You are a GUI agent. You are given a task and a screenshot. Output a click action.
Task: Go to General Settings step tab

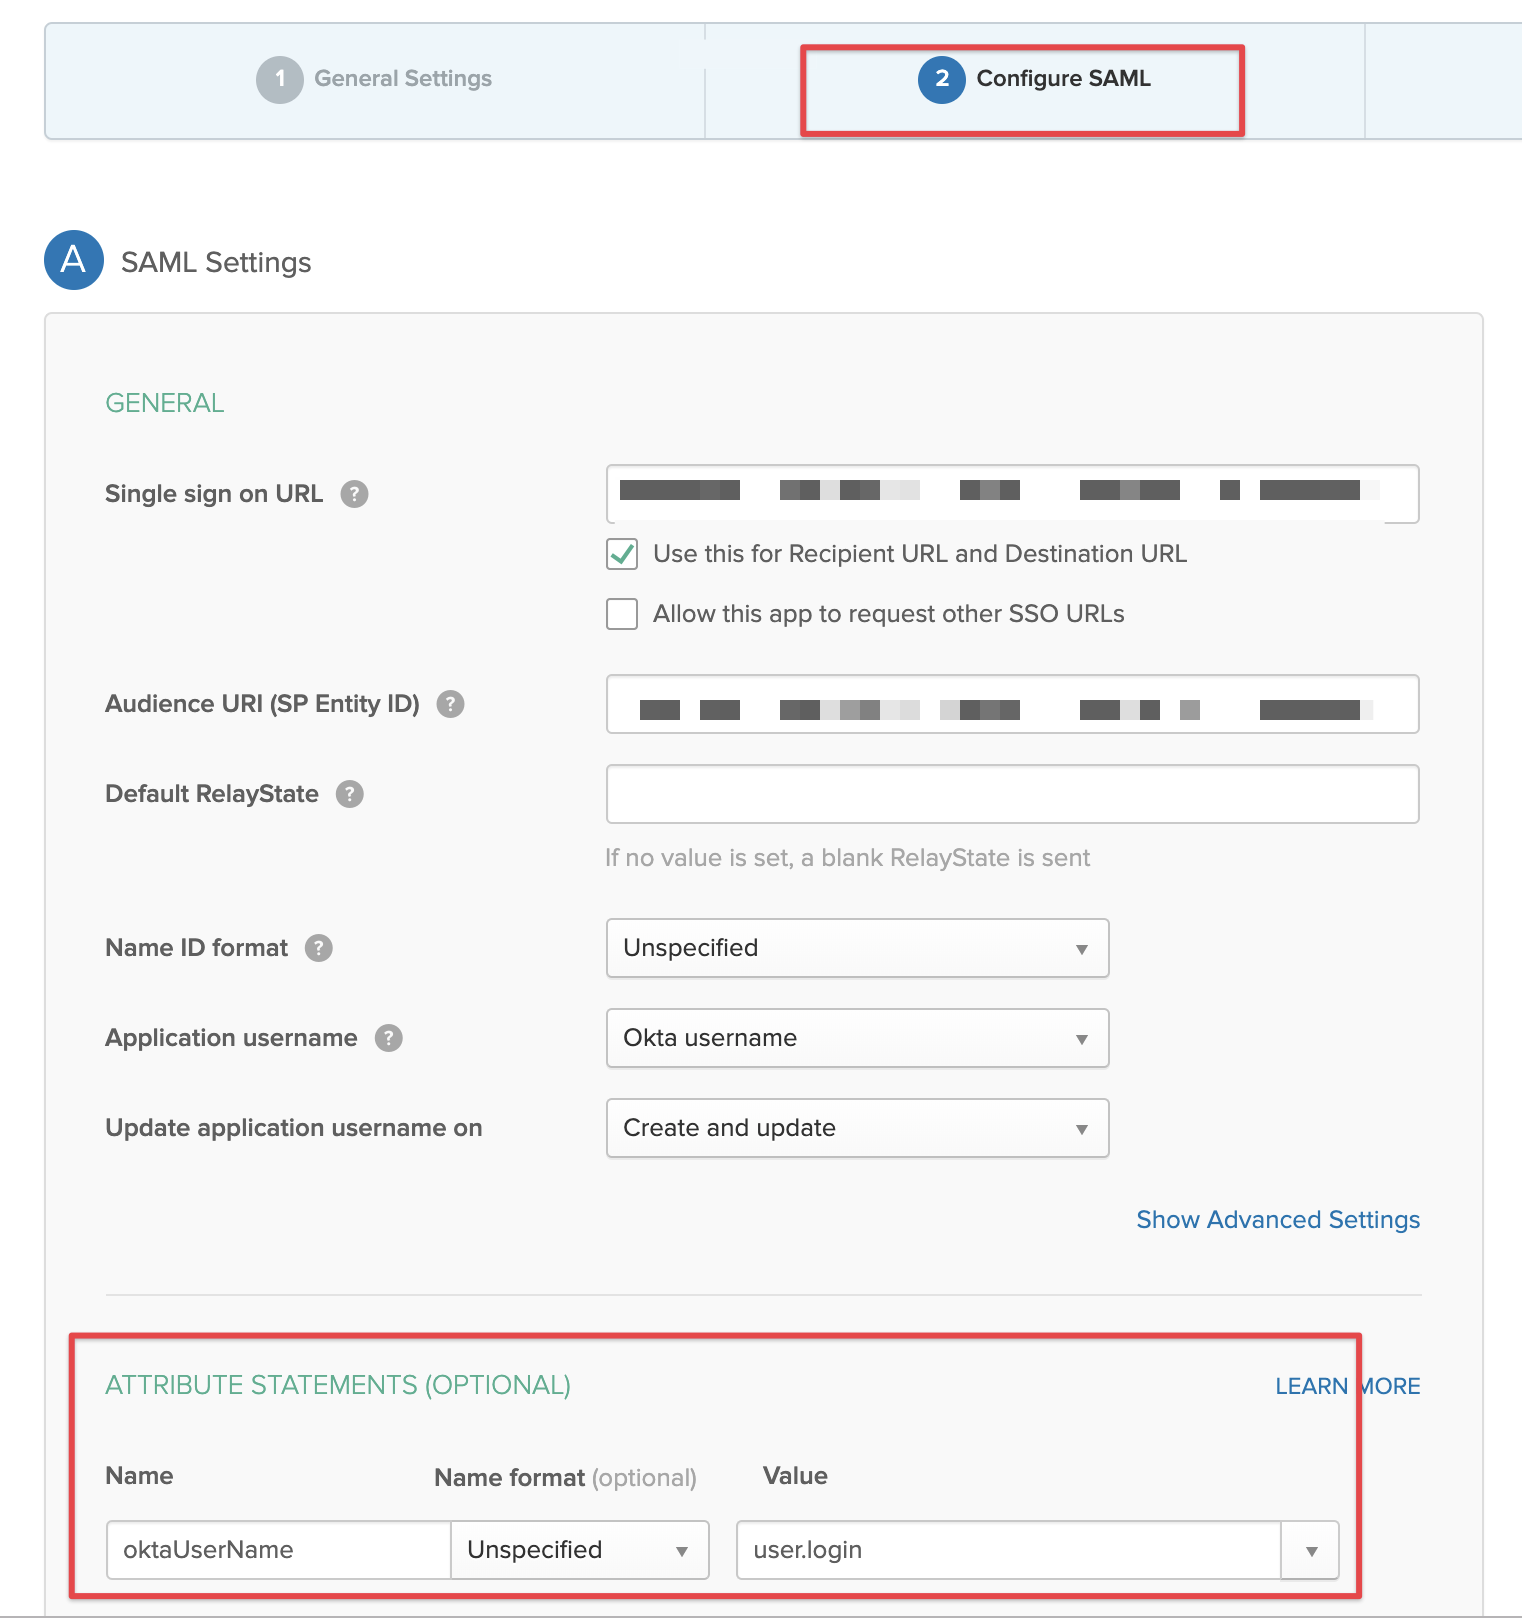click(402, 79)
